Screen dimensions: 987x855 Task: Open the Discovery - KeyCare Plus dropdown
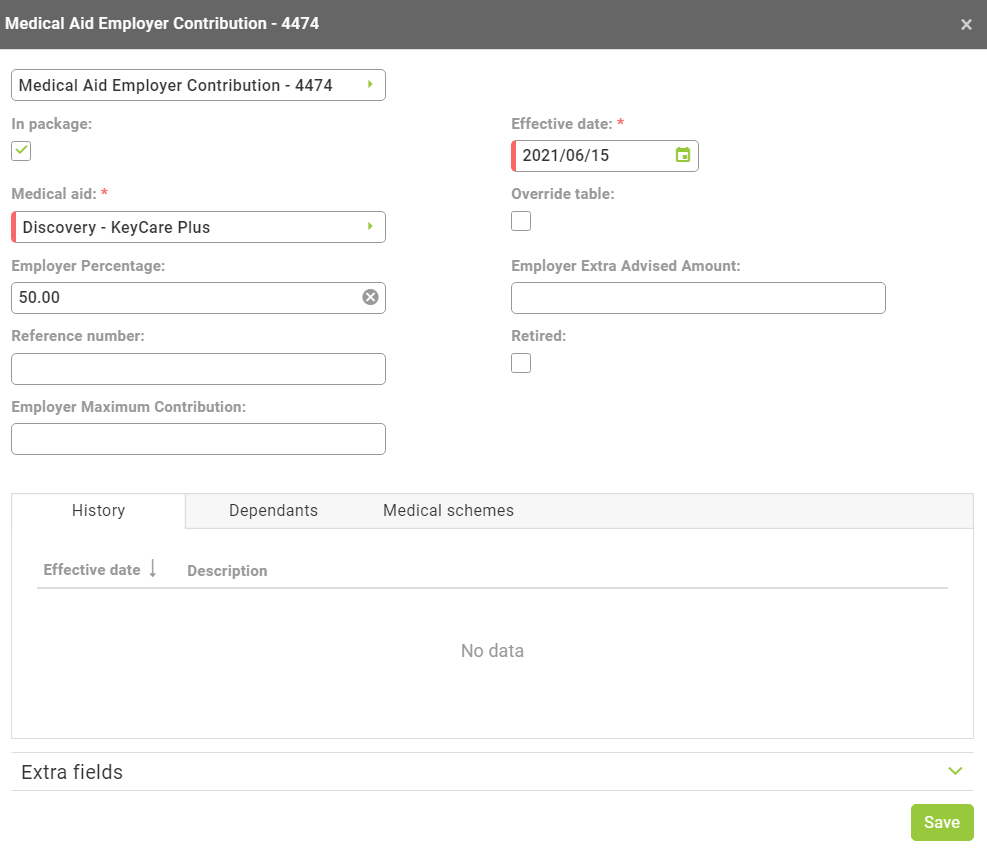[190, 227]
